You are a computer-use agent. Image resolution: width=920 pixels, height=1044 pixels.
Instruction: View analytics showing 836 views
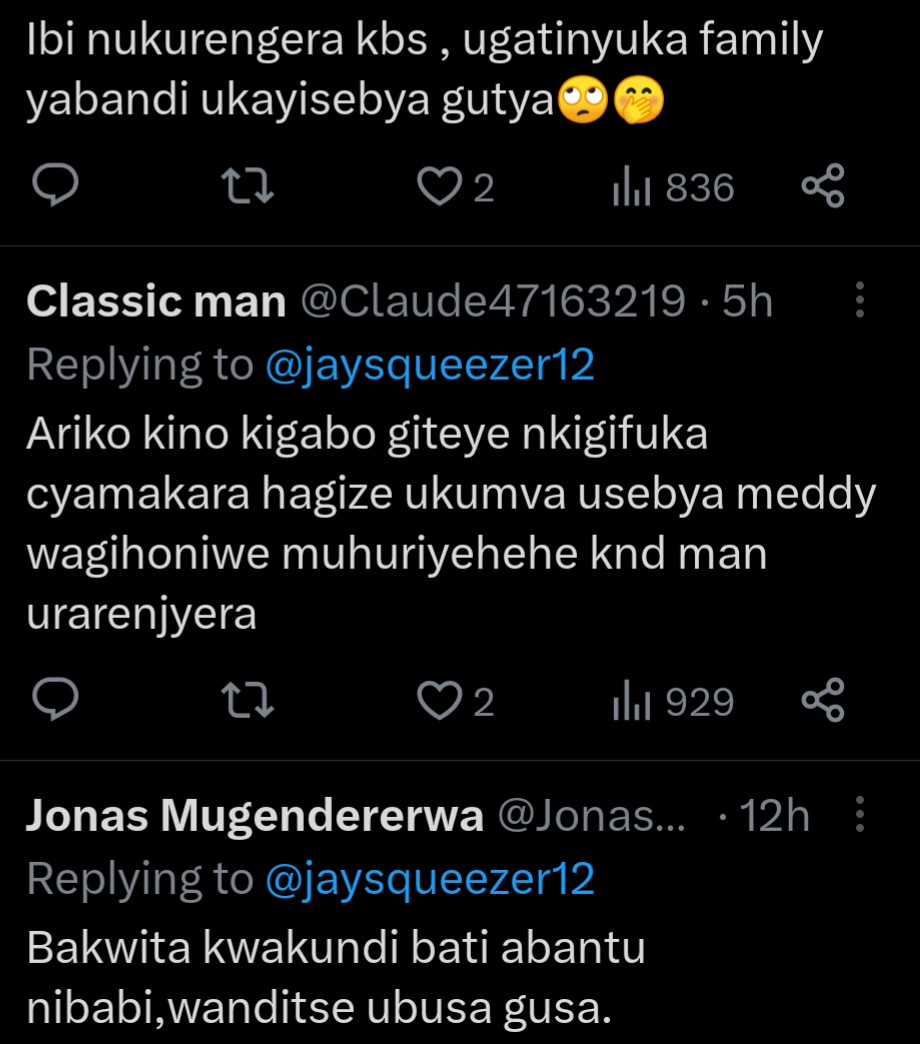(x=672, y=187)
